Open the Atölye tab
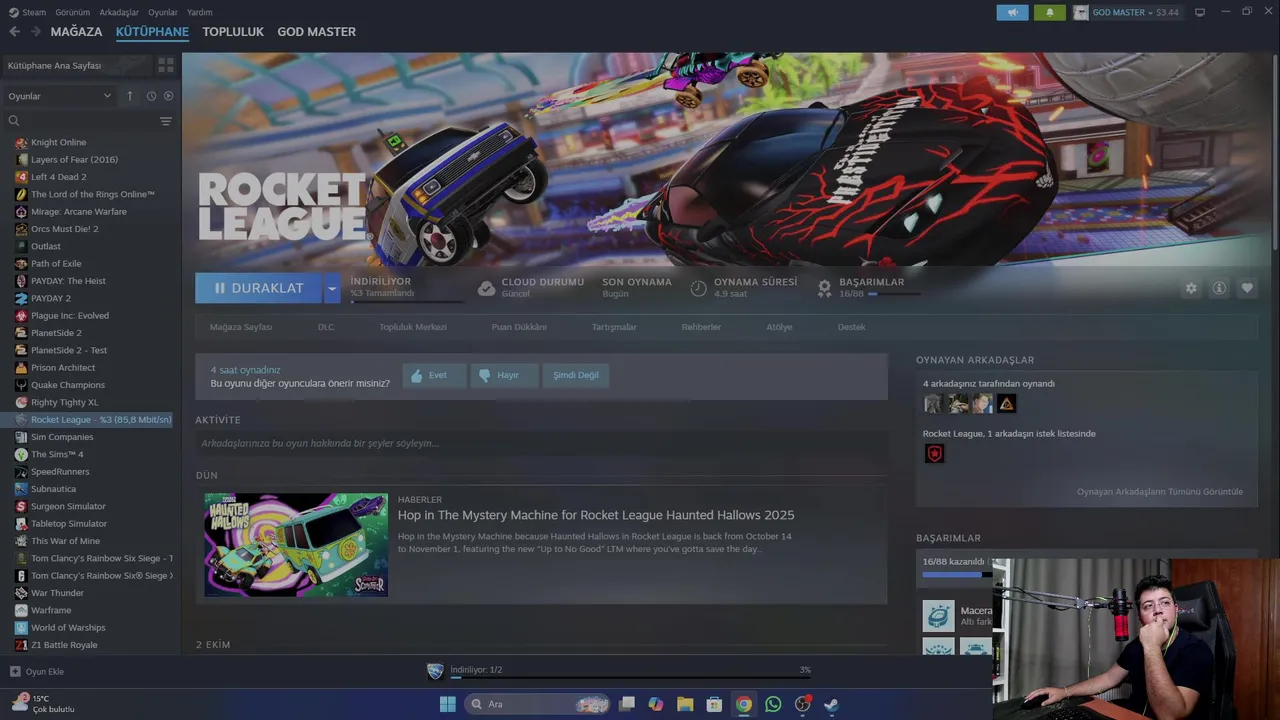The width and height of the screenshot is (1280, 720). [x=779, y=327]
